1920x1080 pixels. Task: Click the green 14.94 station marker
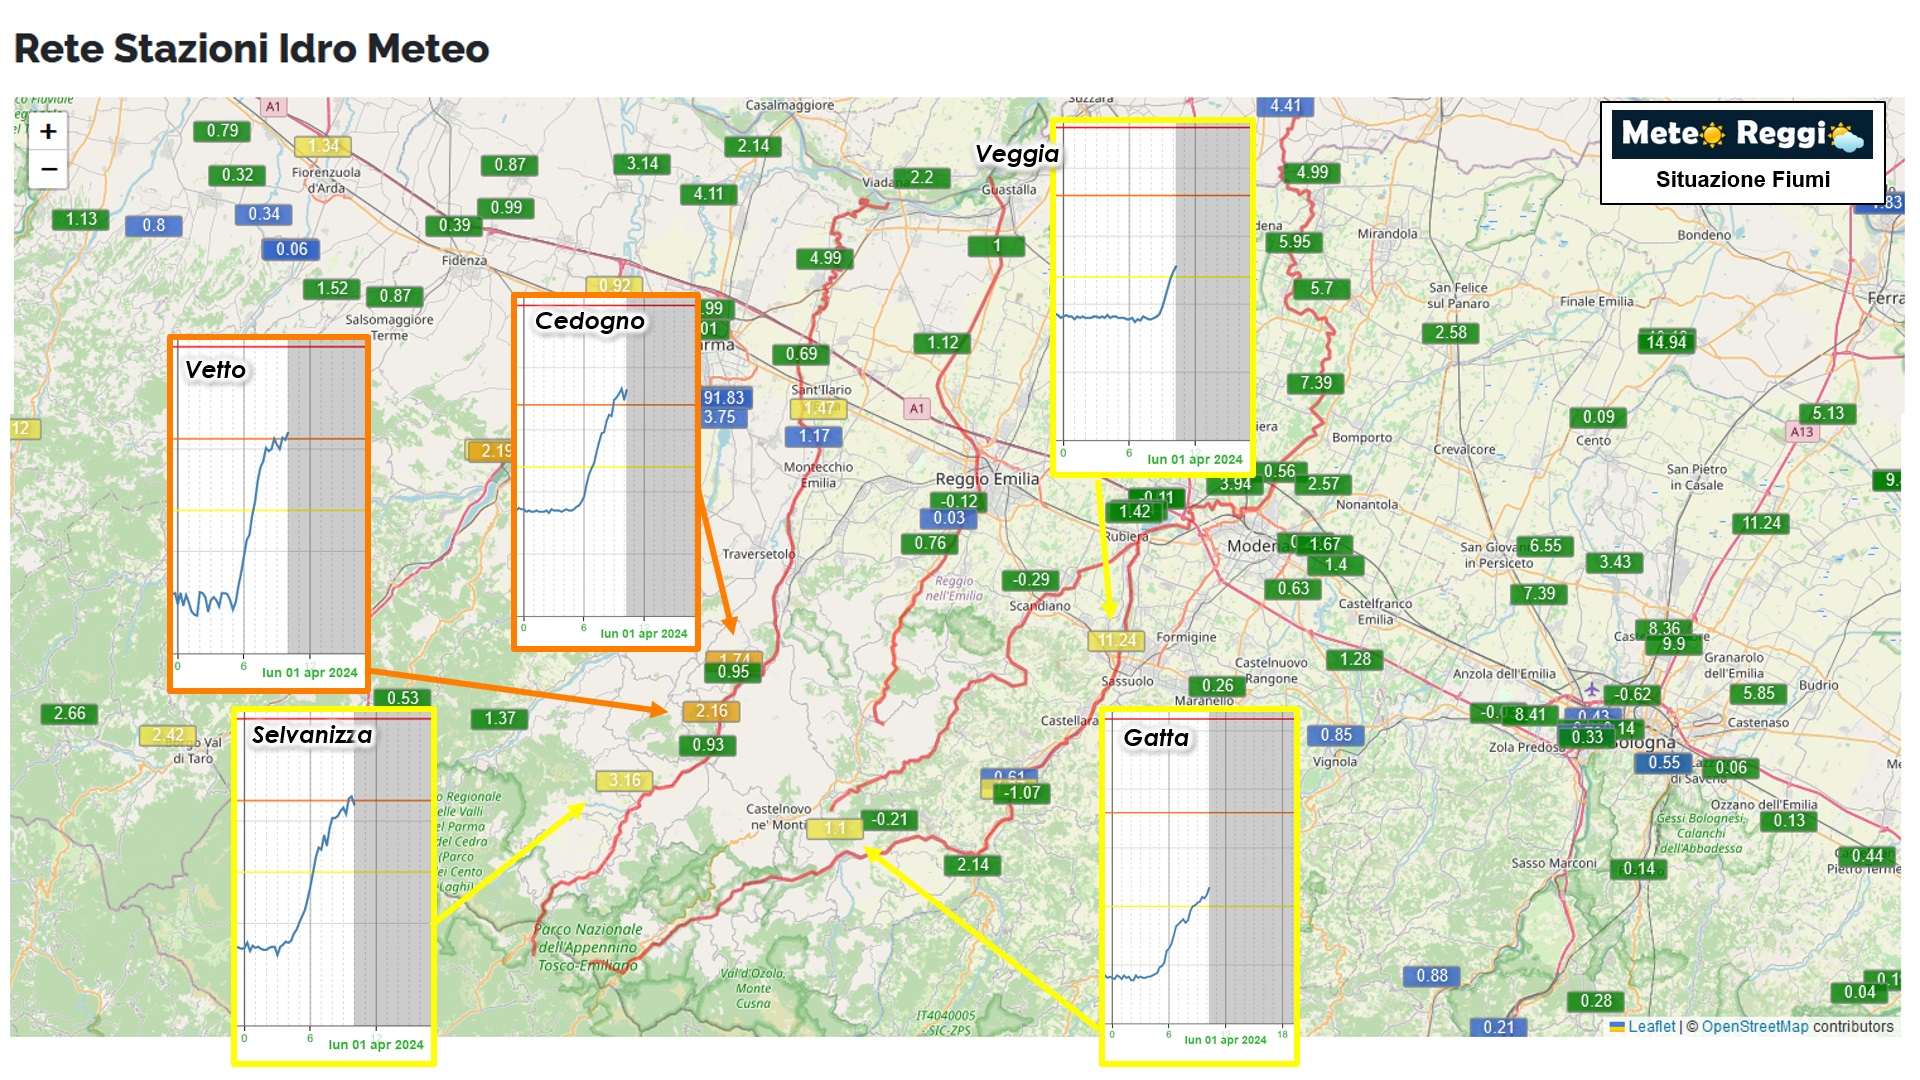(1666, 342)
